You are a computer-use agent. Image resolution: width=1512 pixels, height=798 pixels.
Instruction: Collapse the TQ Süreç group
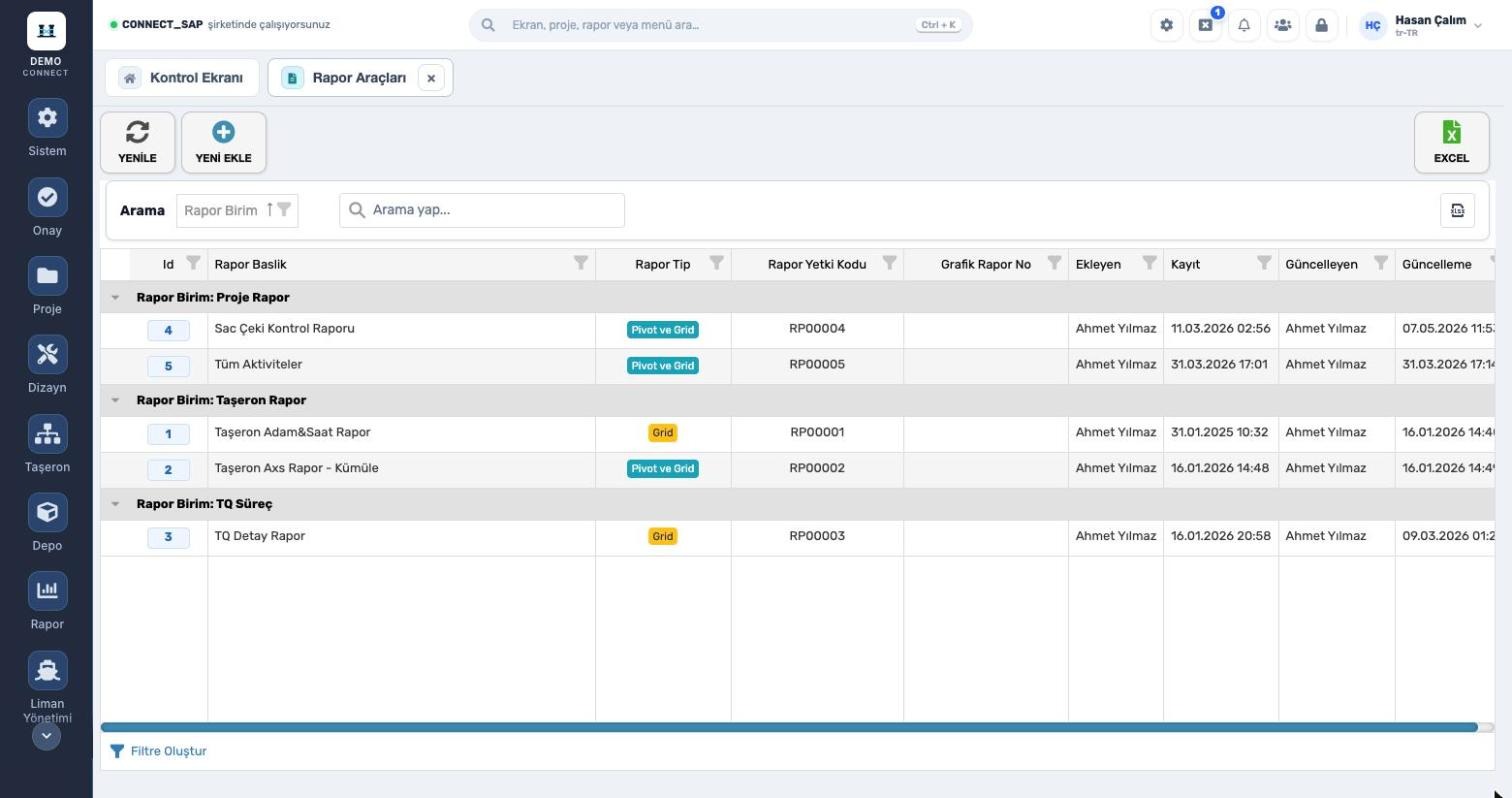(x=115, y=504)
